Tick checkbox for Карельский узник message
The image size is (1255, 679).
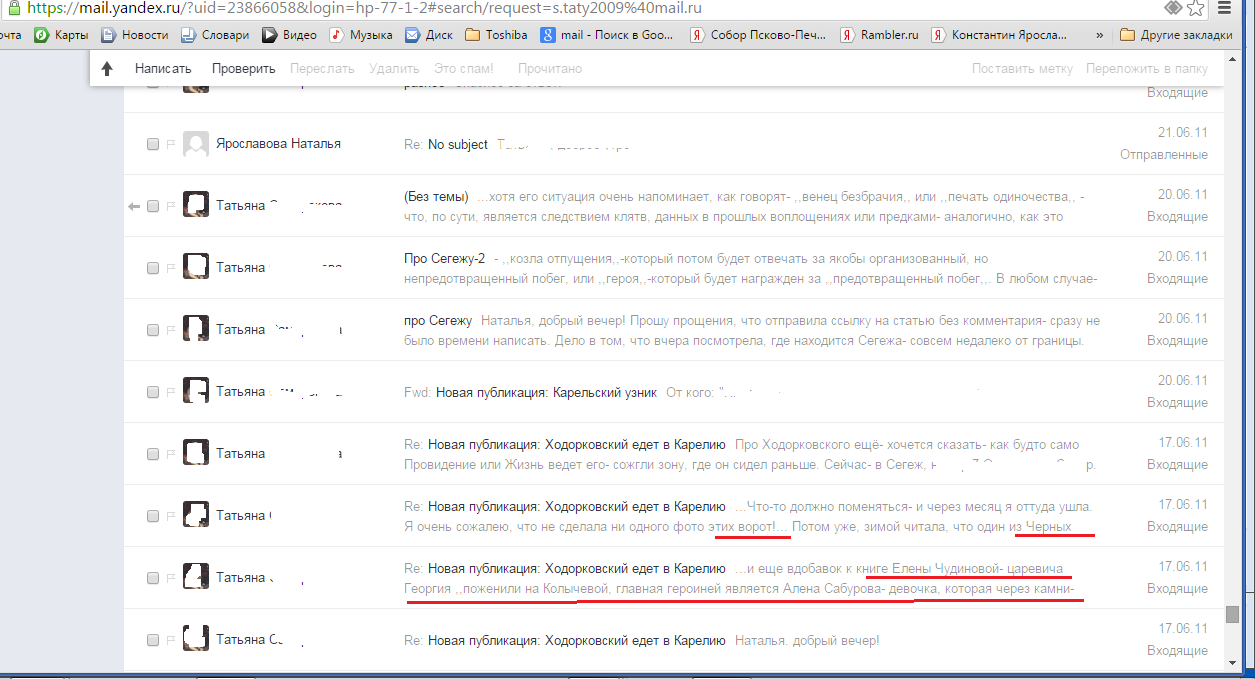click(x=153, y=392)
